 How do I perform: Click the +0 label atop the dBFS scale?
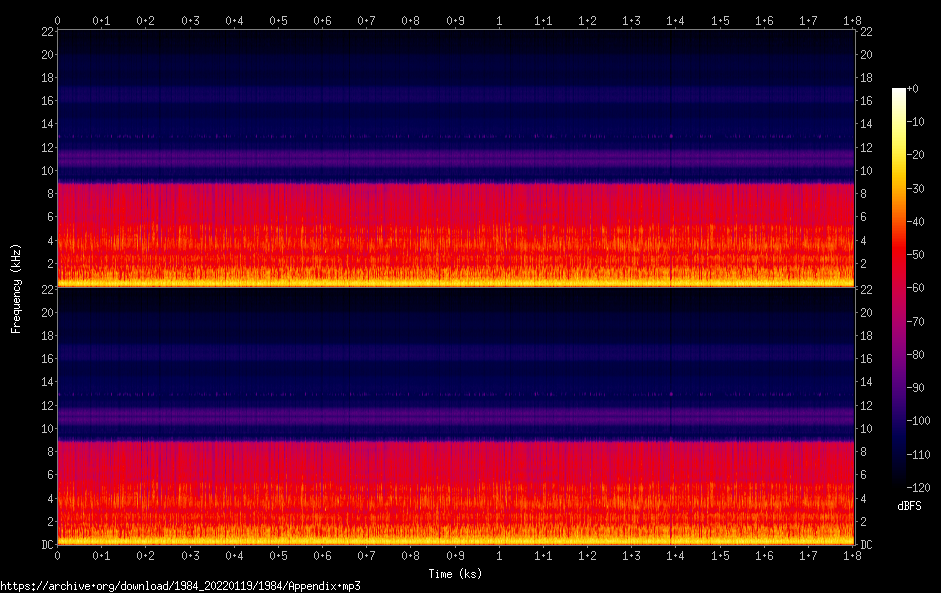(915, 90)
